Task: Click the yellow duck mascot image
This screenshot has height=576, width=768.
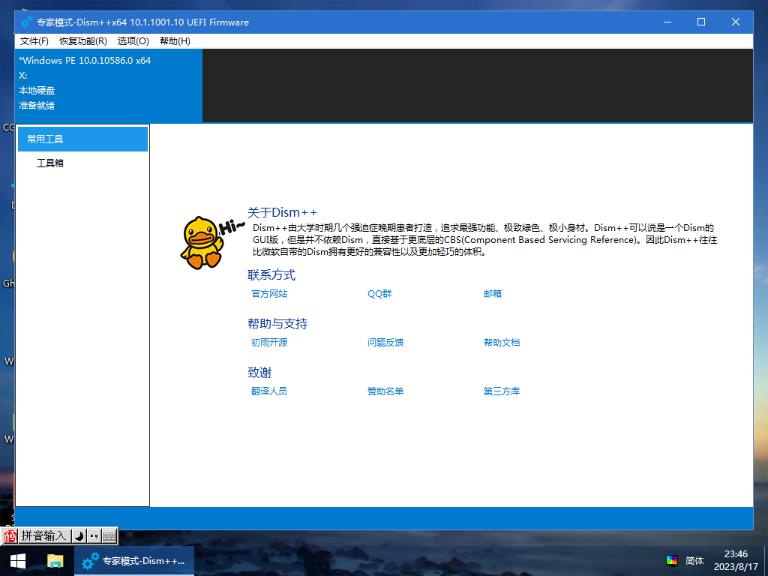Action: tap(202, 242)
